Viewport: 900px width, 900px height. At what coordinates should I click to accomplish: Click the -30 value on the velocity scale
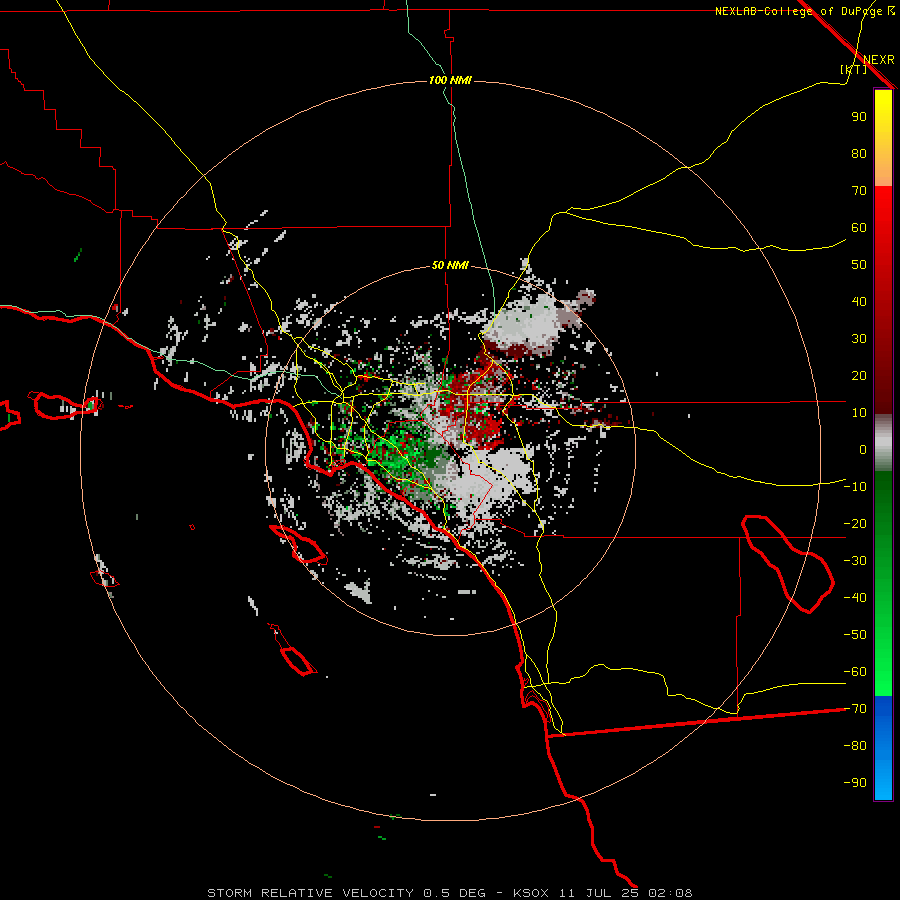[x=855, y=561]
